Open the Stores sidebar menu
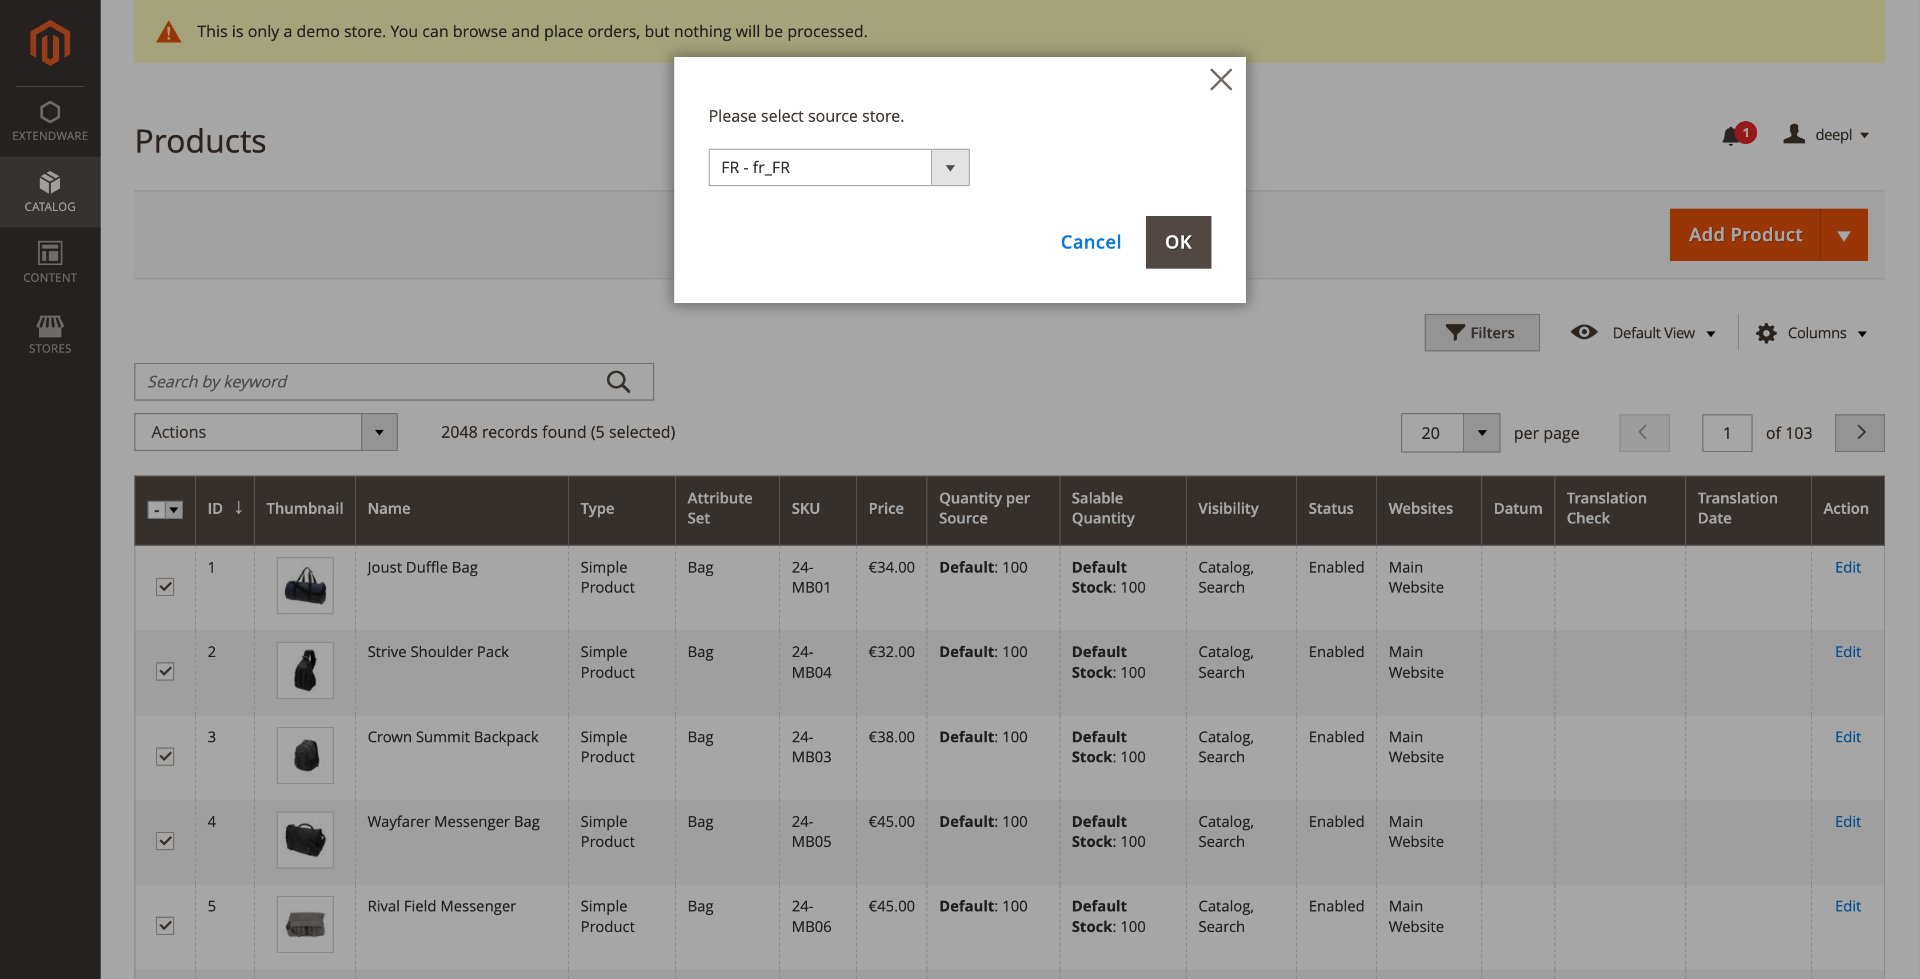Viewport: 1920px width, 979px height. click(x=50, y=334)
